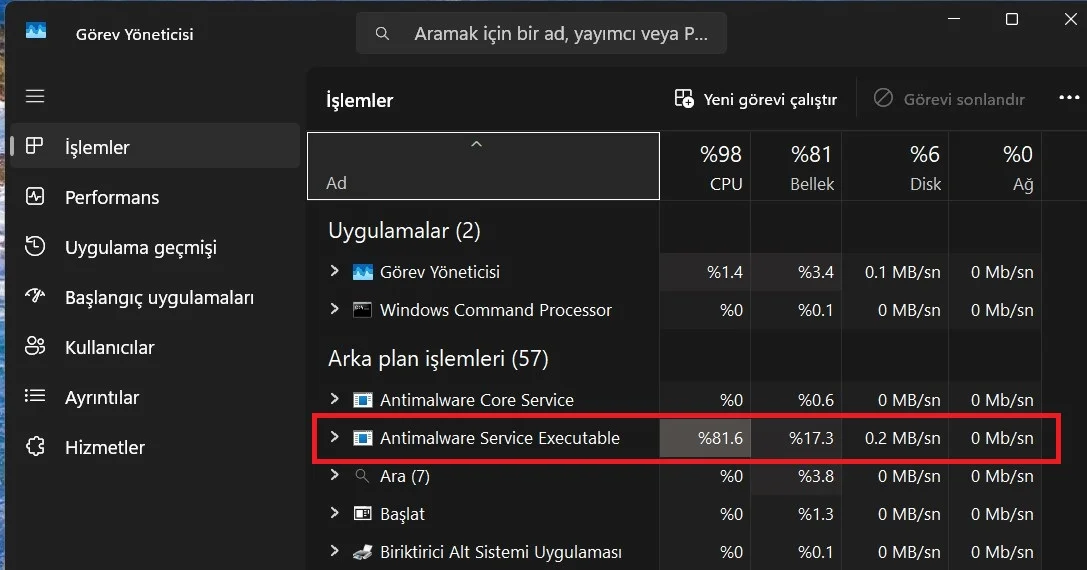Toggle sort arrow on Ad column
Image resolution: width=1087 pixels, height=570 pixels.
476,144
